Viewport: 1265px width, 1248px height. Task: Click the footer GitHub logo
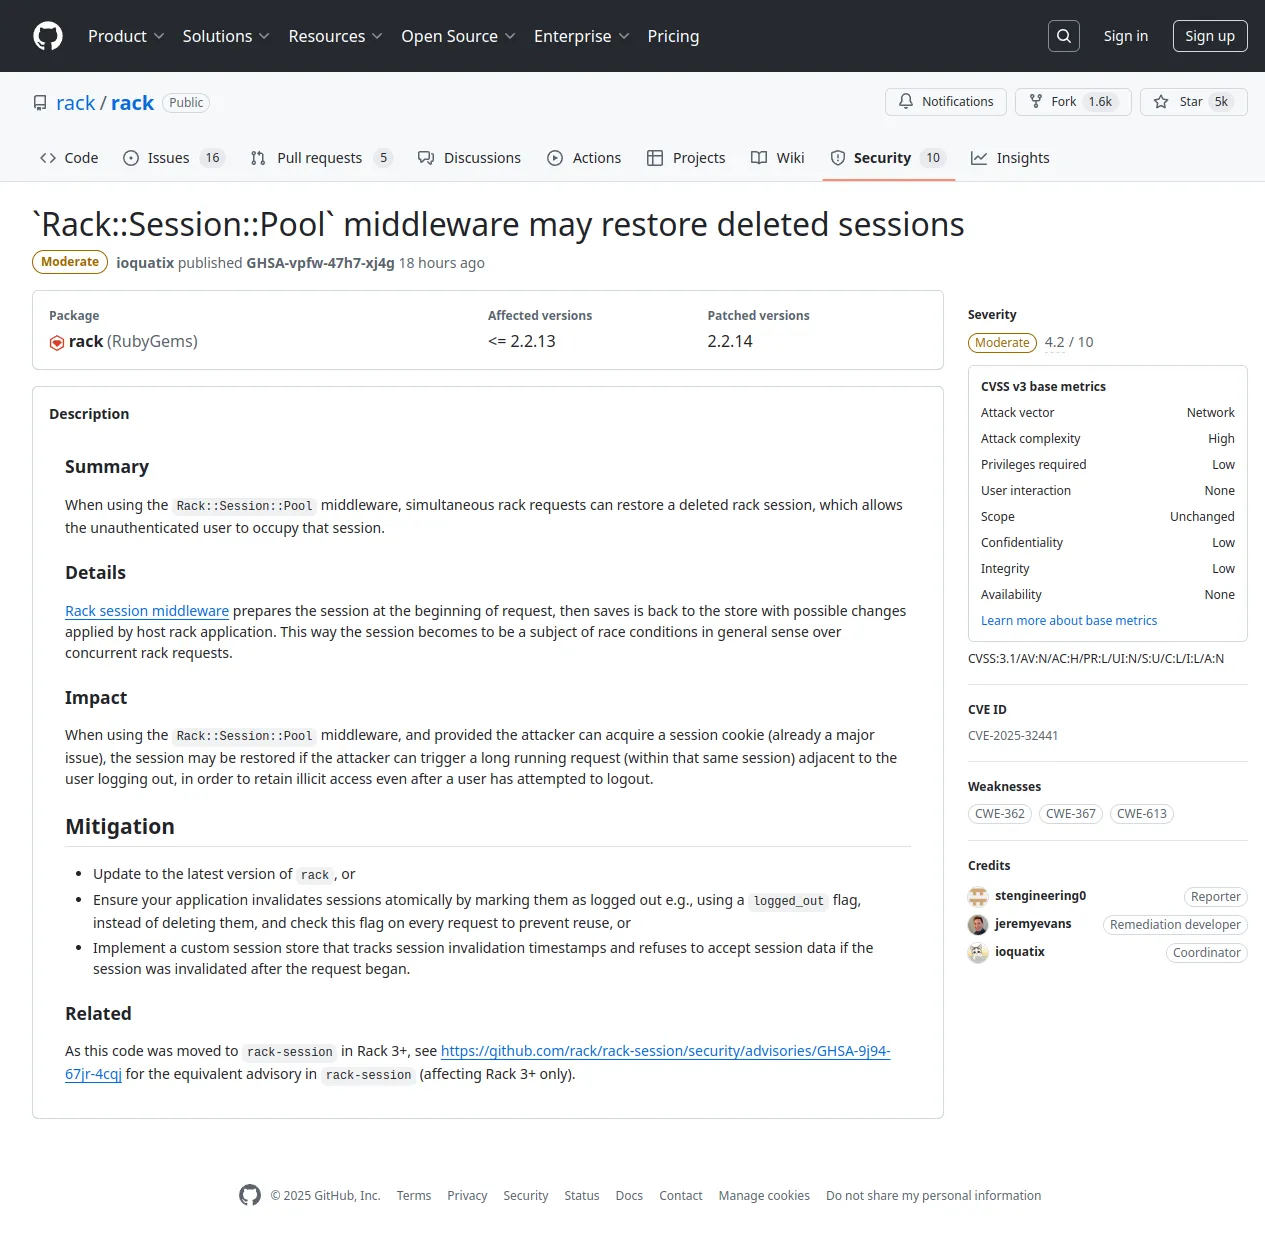pyautogui.click(x=250, y=1195)
